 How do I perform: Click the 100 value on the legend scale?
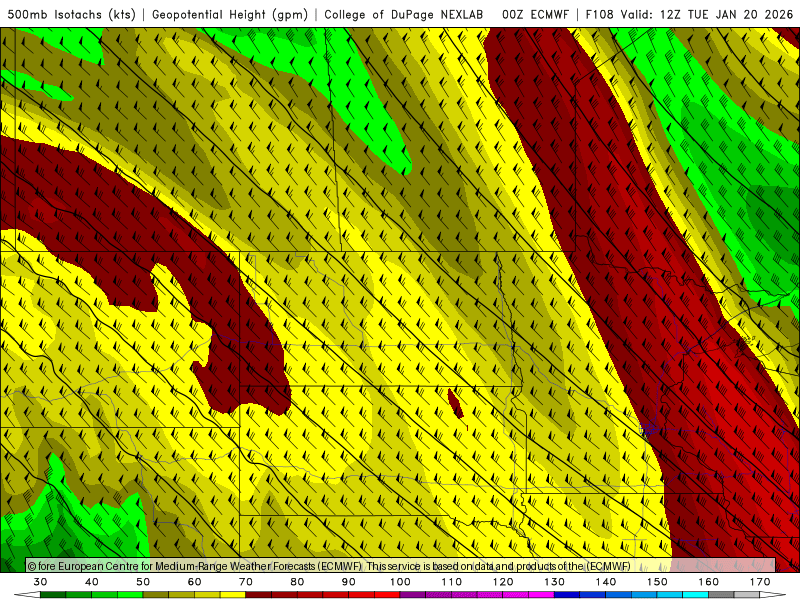pyautogui.click(x=401, y=582)
